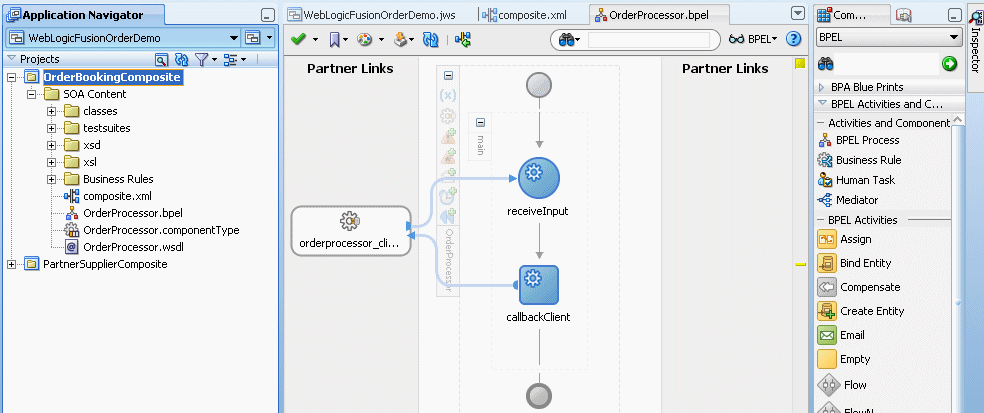Screen dimensions: 984x413
Task: Collapse the Projects panel triangle
Action: tap(11, 59)
